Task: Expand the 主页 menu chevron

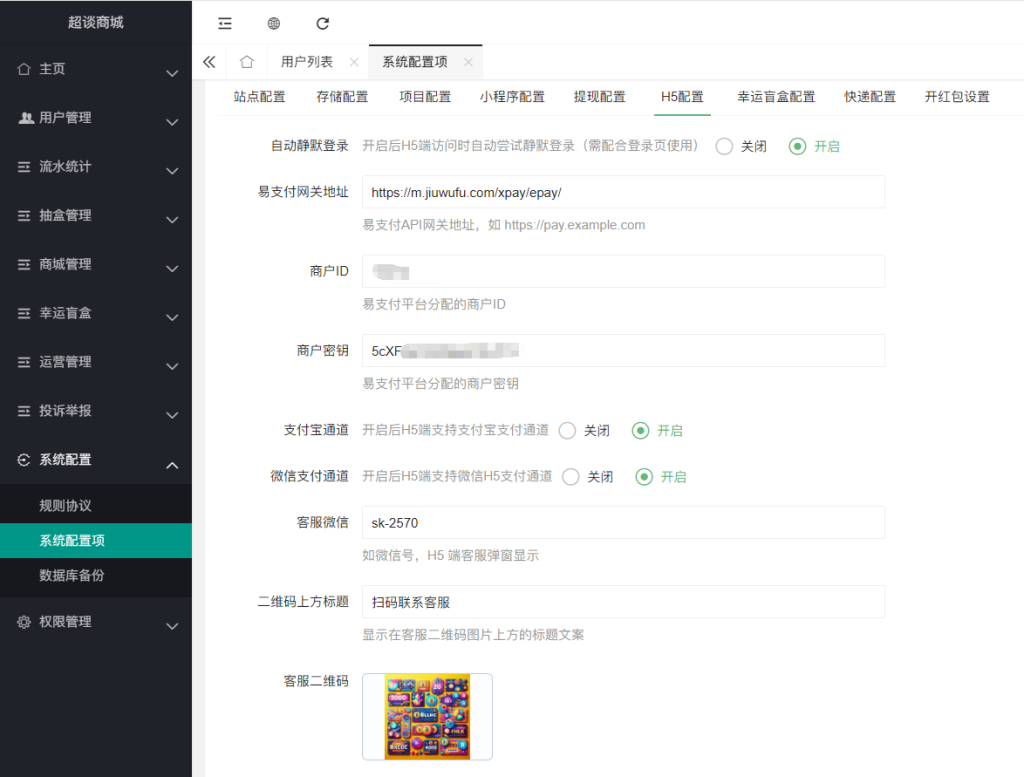Action: [x=172, y=73]
